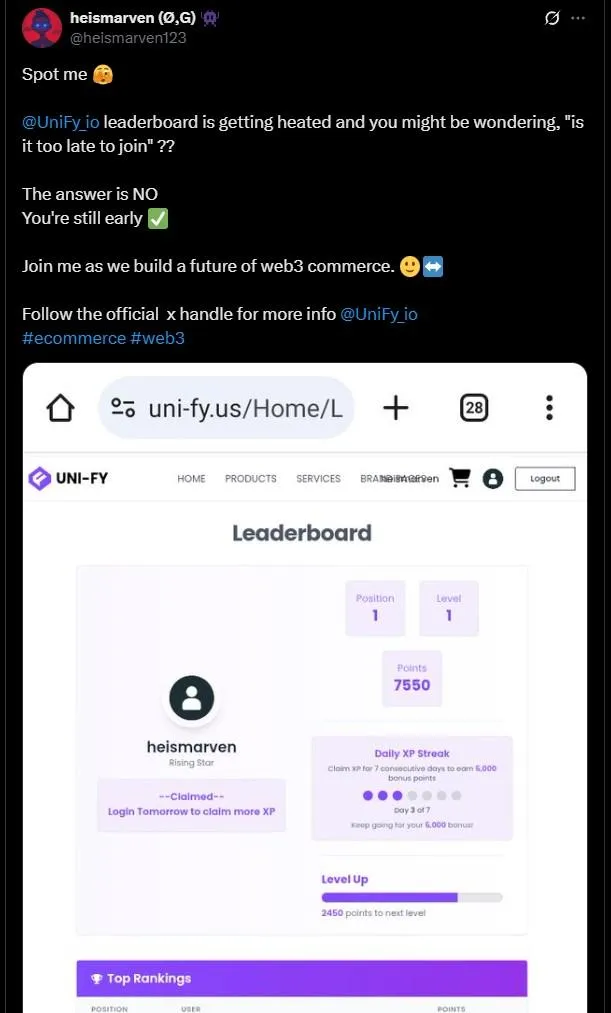Click the Logout button
The image size is (611, 1013).
click(x=544, y=479)
